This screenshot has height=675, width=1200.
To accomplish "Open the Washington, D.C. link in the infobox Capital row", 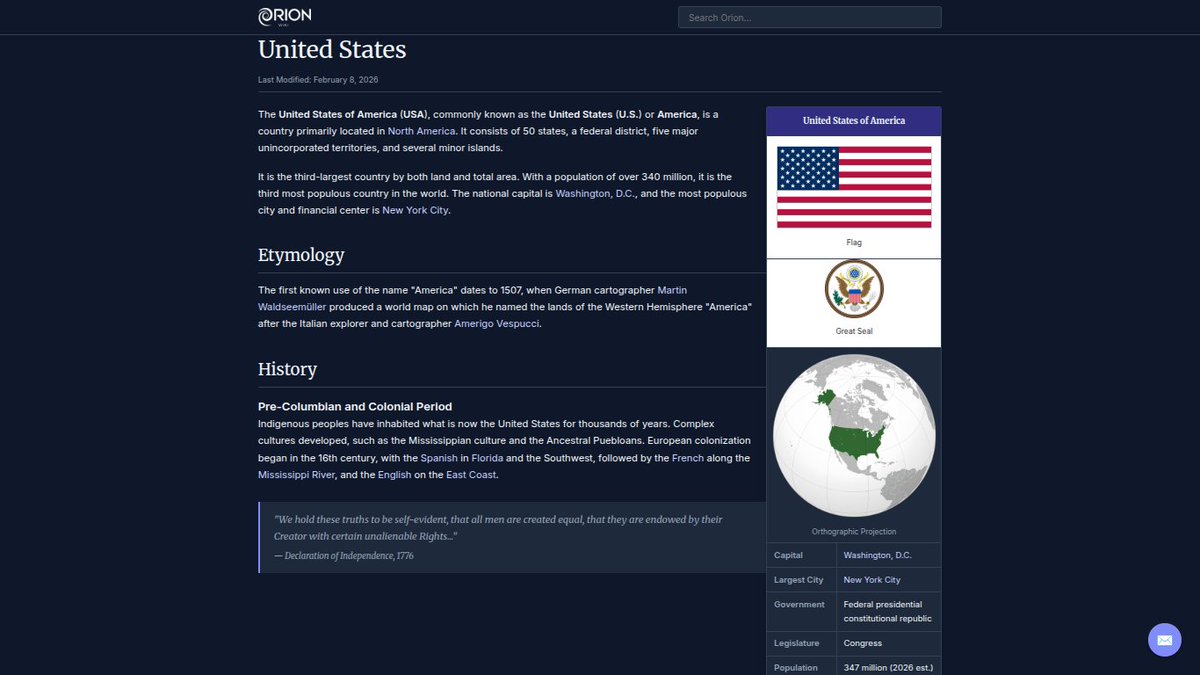I will (878, 555).
